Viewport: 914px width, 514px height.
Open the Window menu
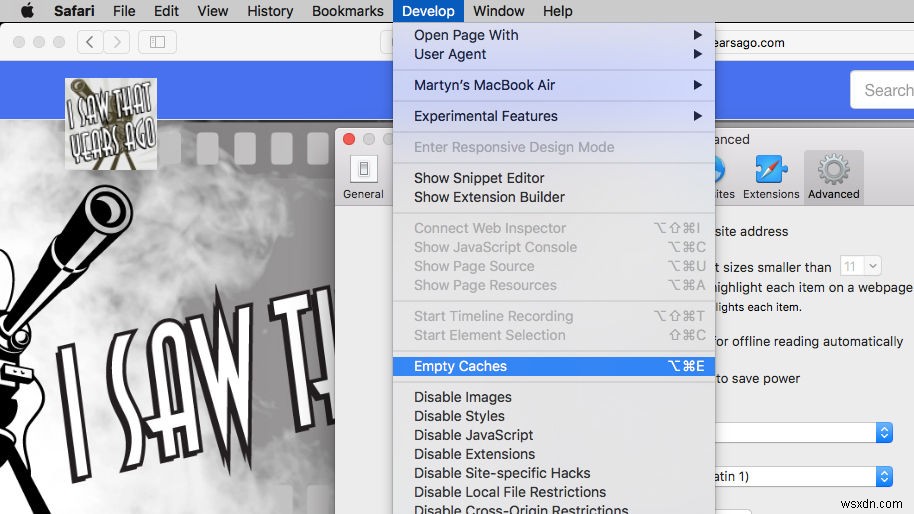pos(498,11)
